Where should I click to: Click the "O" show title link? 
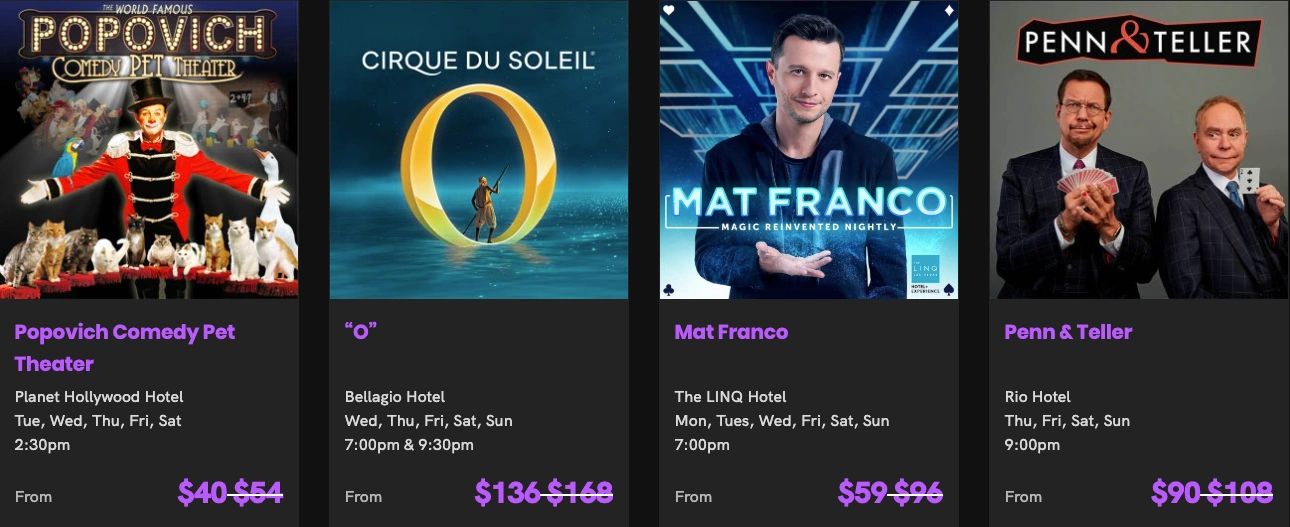tap(360, 332)
